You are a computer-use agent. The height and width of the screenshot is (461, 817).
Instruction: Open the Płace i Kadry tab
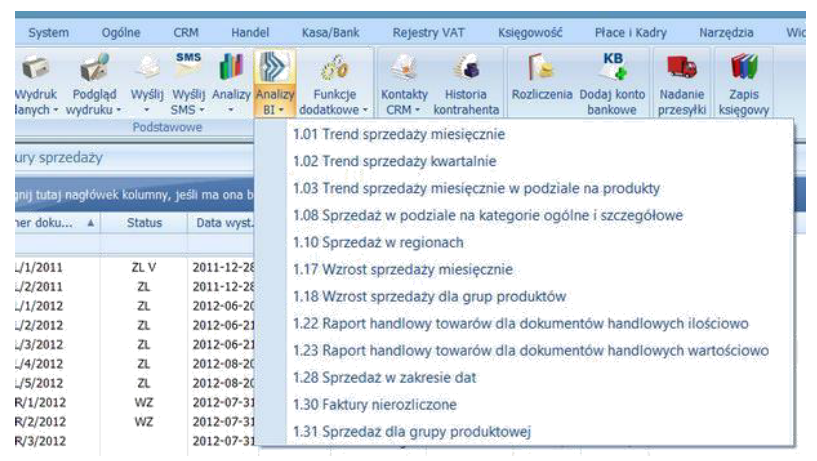coord(623,32)
